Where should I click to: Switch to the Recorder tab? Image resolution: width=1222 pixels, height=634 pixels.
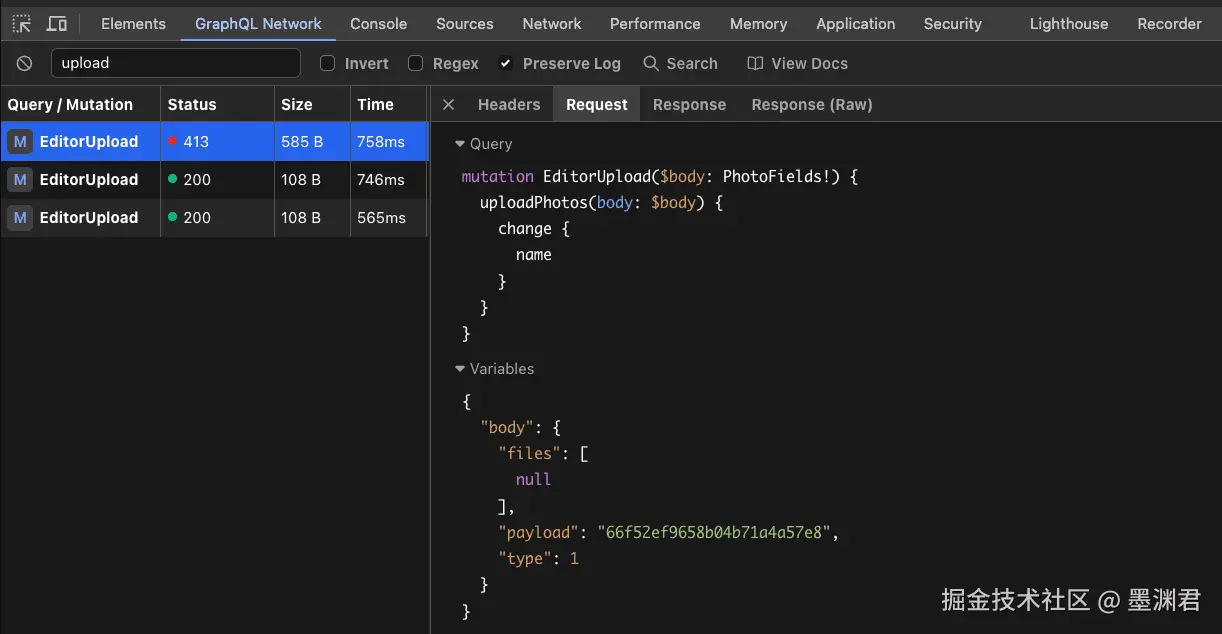tap(1169, 24)
